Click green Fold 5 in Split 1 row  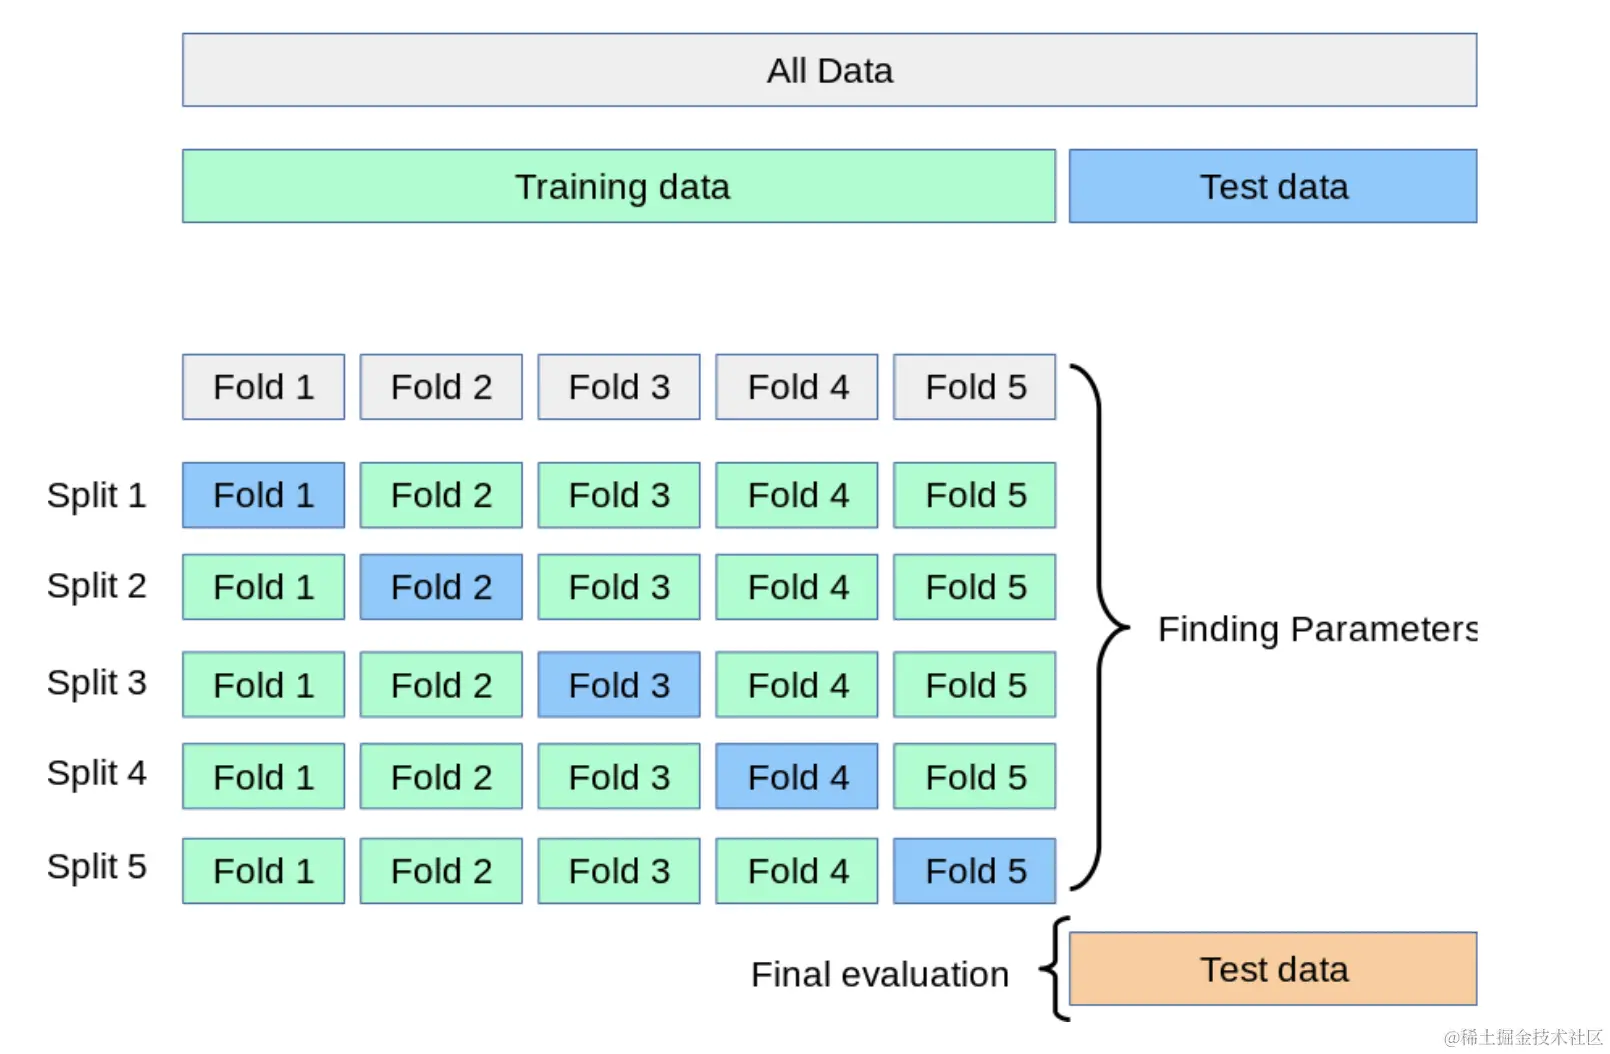(974, 495)
